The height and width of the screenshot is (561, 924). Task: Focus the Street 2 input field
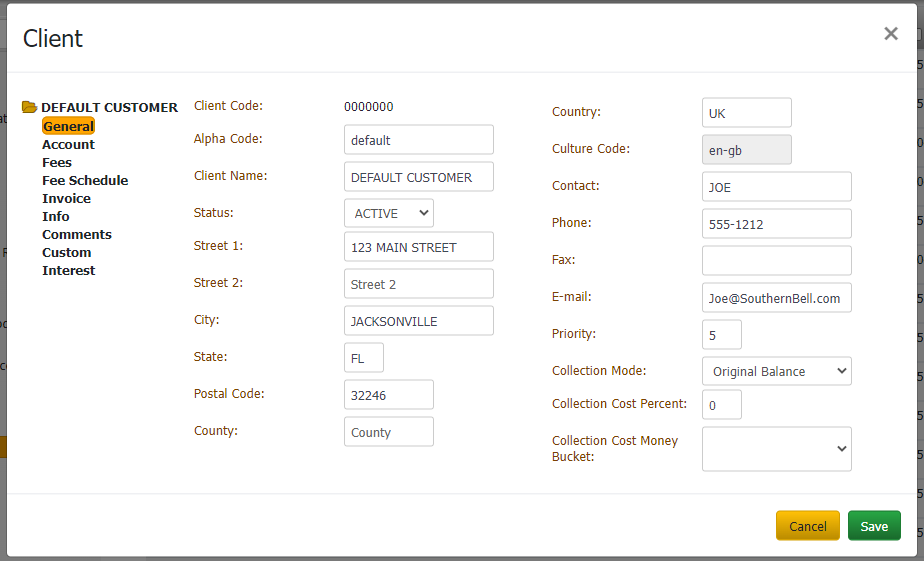pyautogui.click(x=418, y=284)
